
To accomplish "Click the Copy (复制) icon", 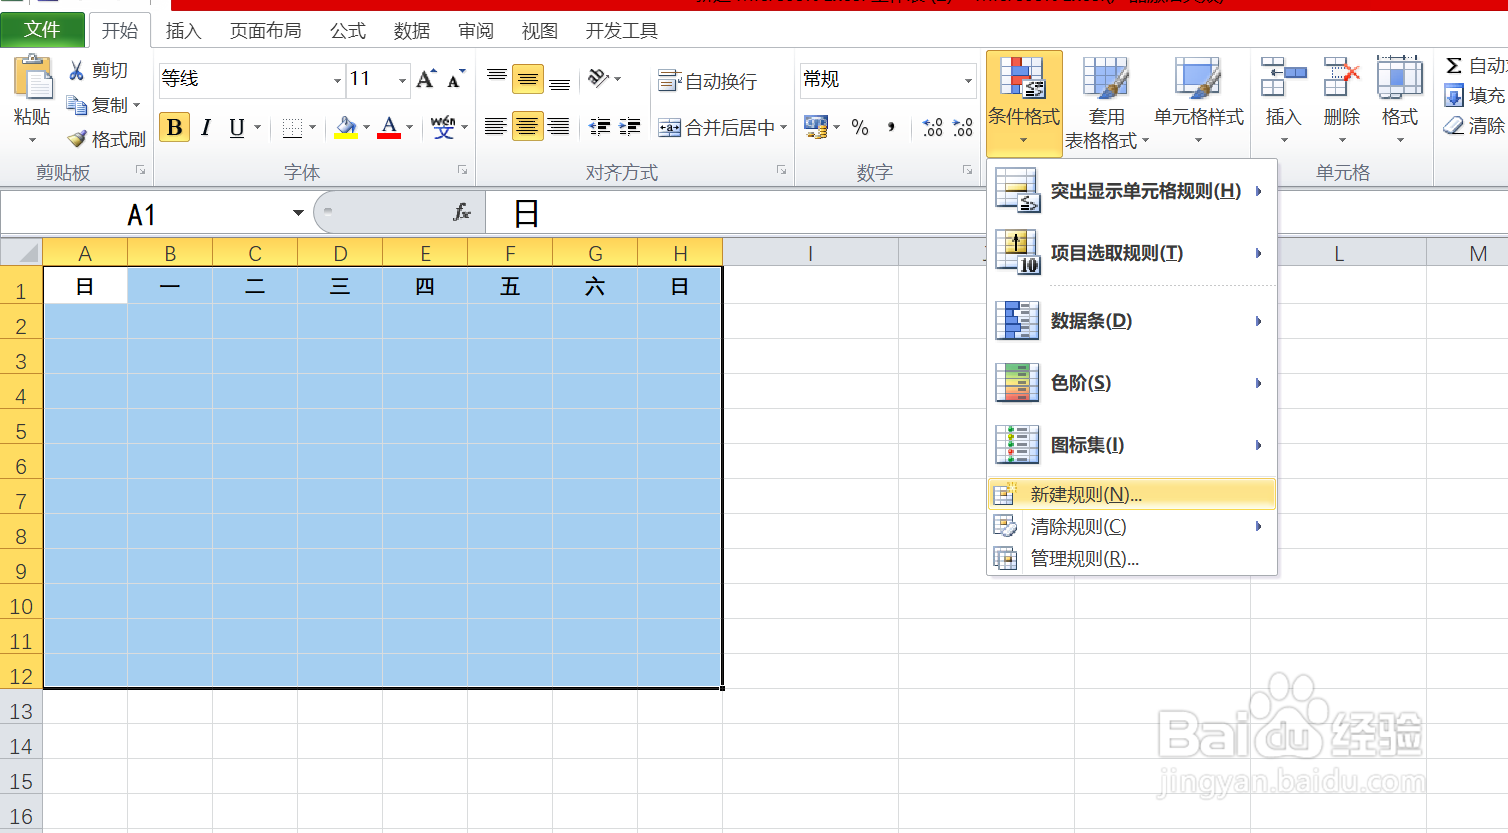I will [76, 104].
